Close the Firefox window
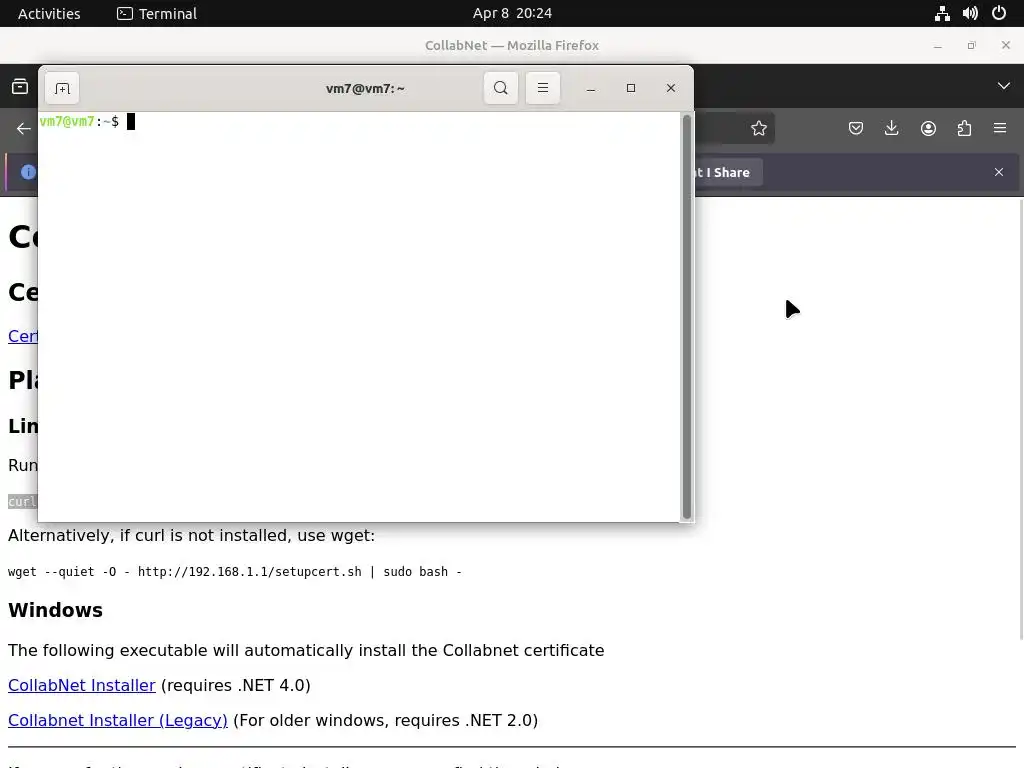Screen dimensions: 1024x768 point(1006,46)
